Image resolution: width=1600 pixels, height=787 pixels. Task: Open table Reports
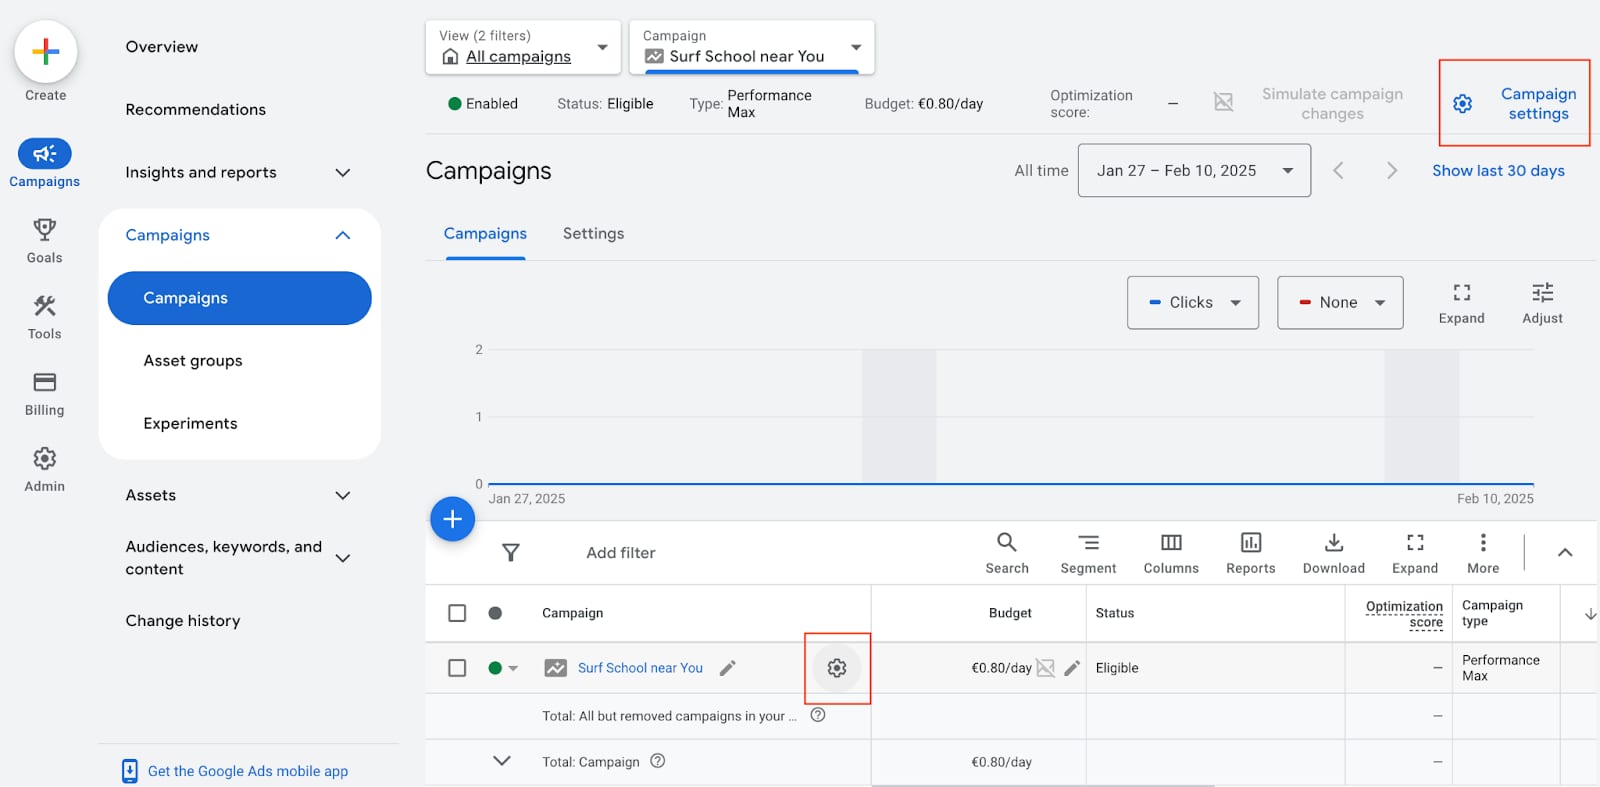coord(1251,553)
